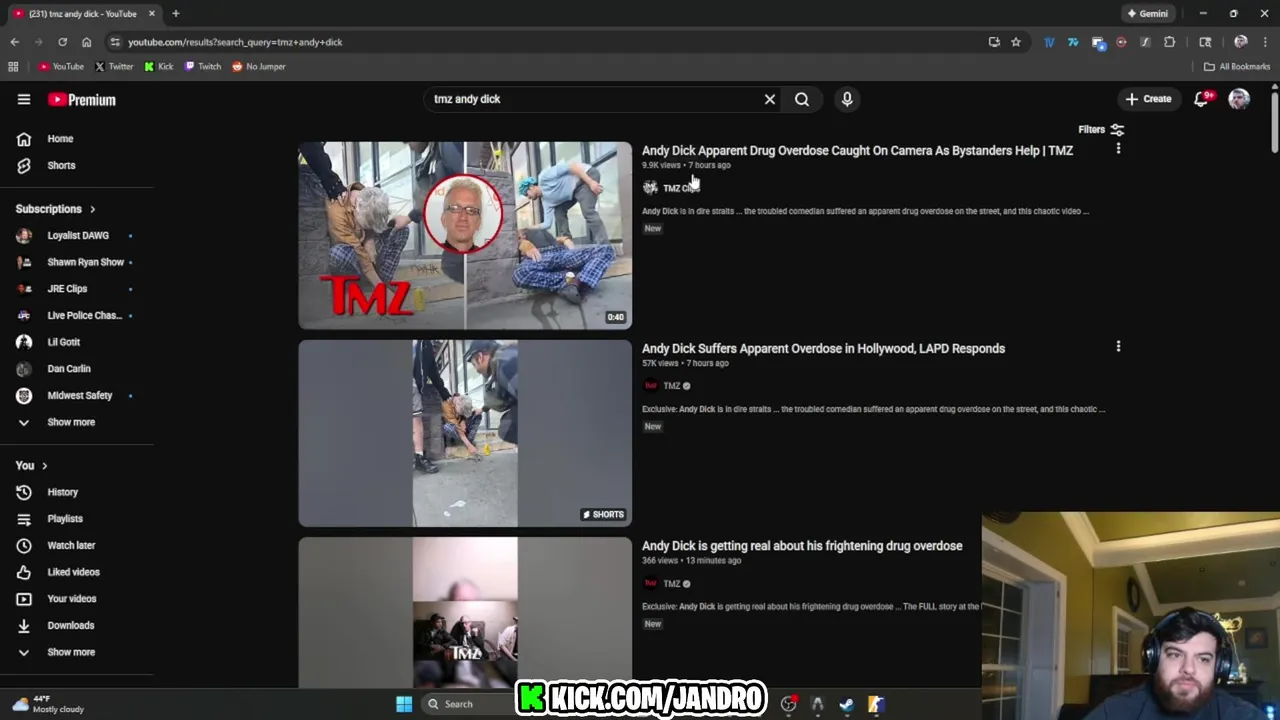The height and width of the screenshot is (720, 1280).
Task: Open the LAPD Responds Shorts thumbnail
Action: (465, 433)
